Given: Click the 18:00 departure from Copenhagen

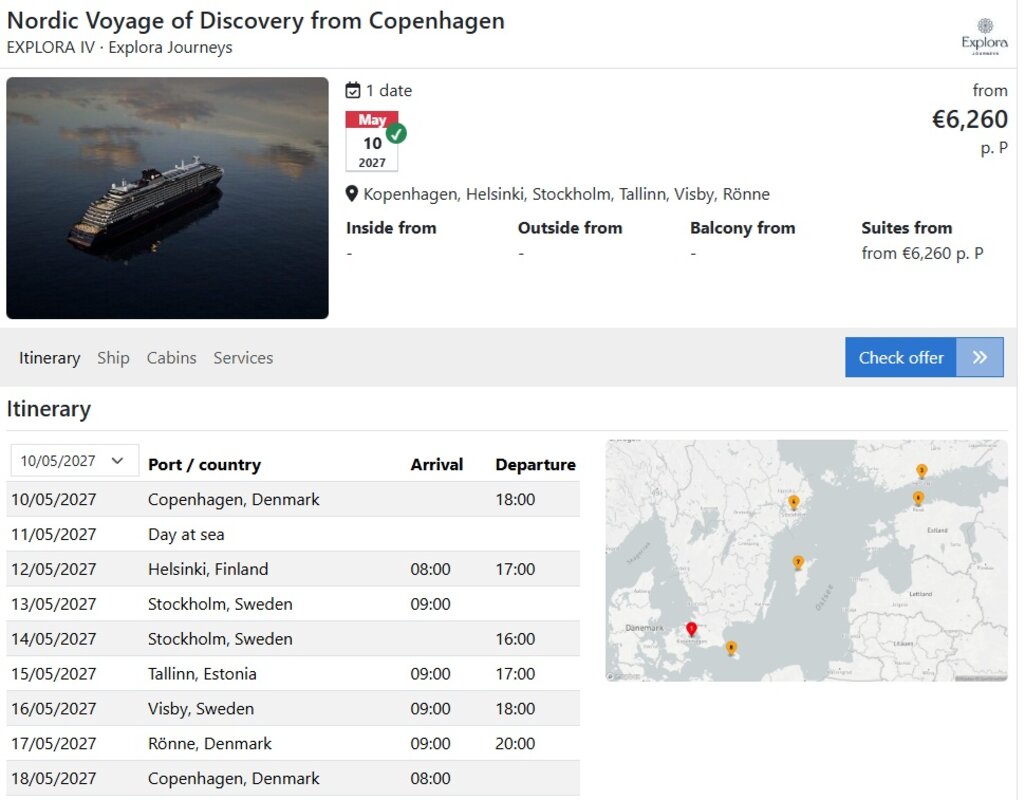Looking at the screenshot, I should tap(515, 499).
